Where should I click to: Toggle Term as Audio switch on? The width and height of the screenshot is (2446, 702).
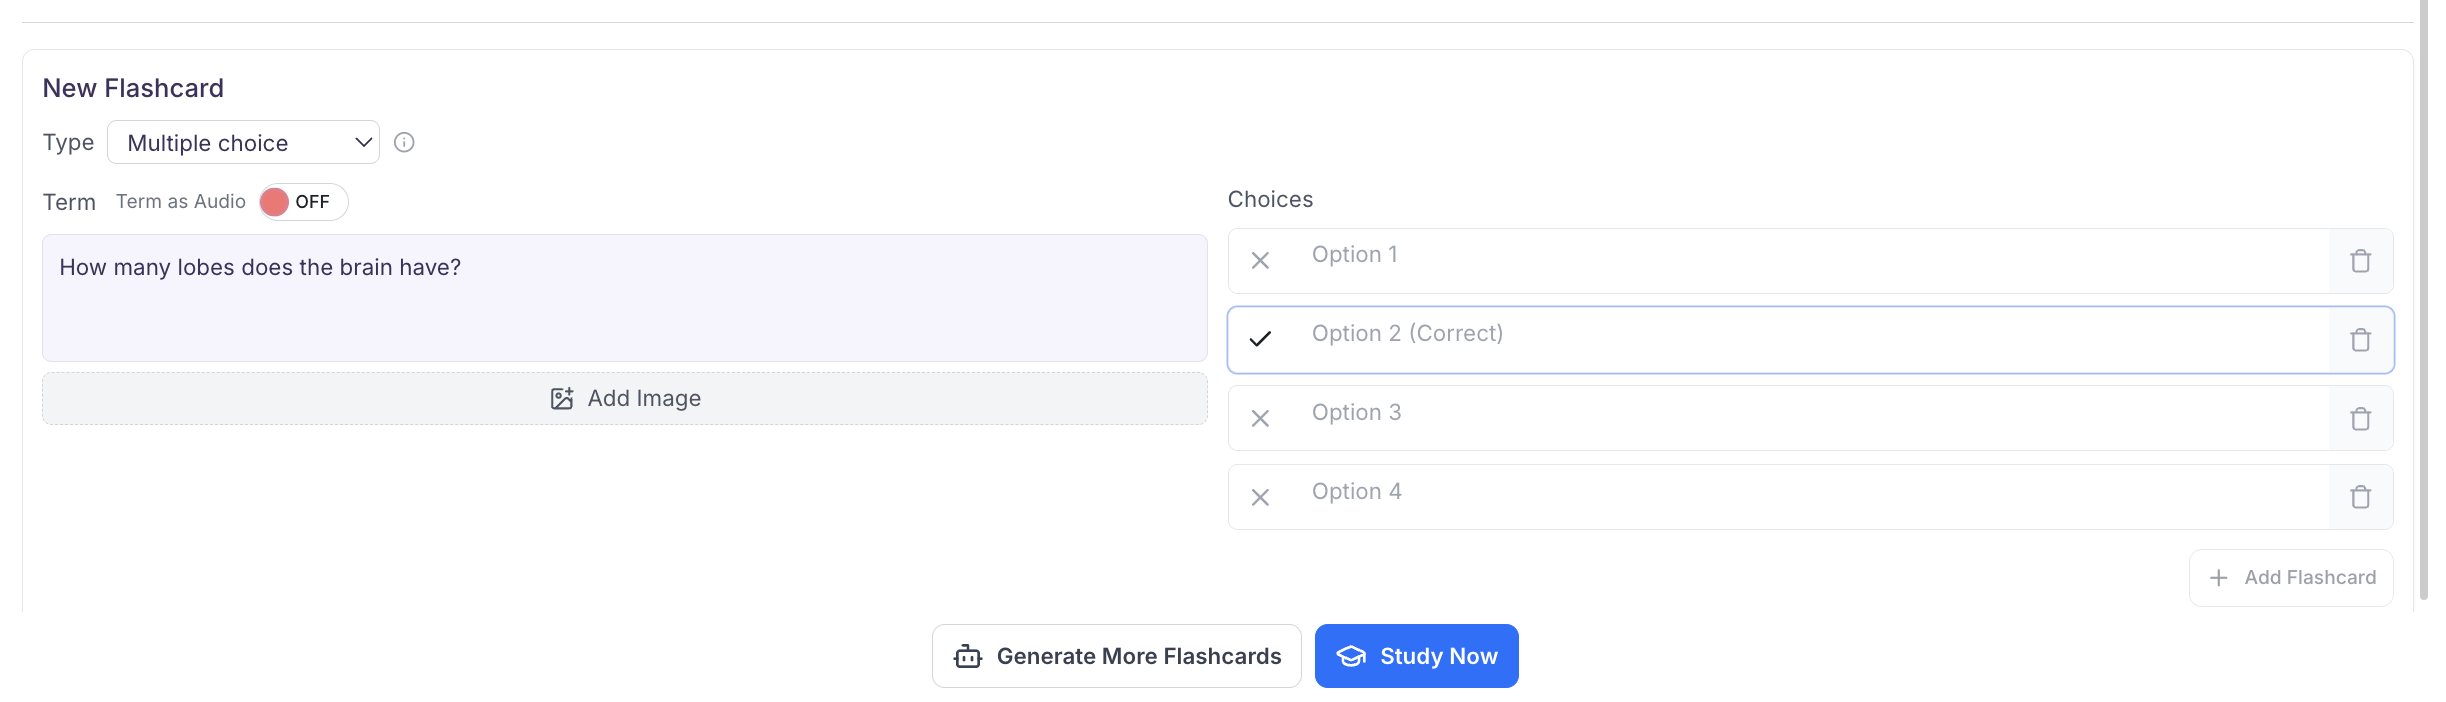[302, 202]
